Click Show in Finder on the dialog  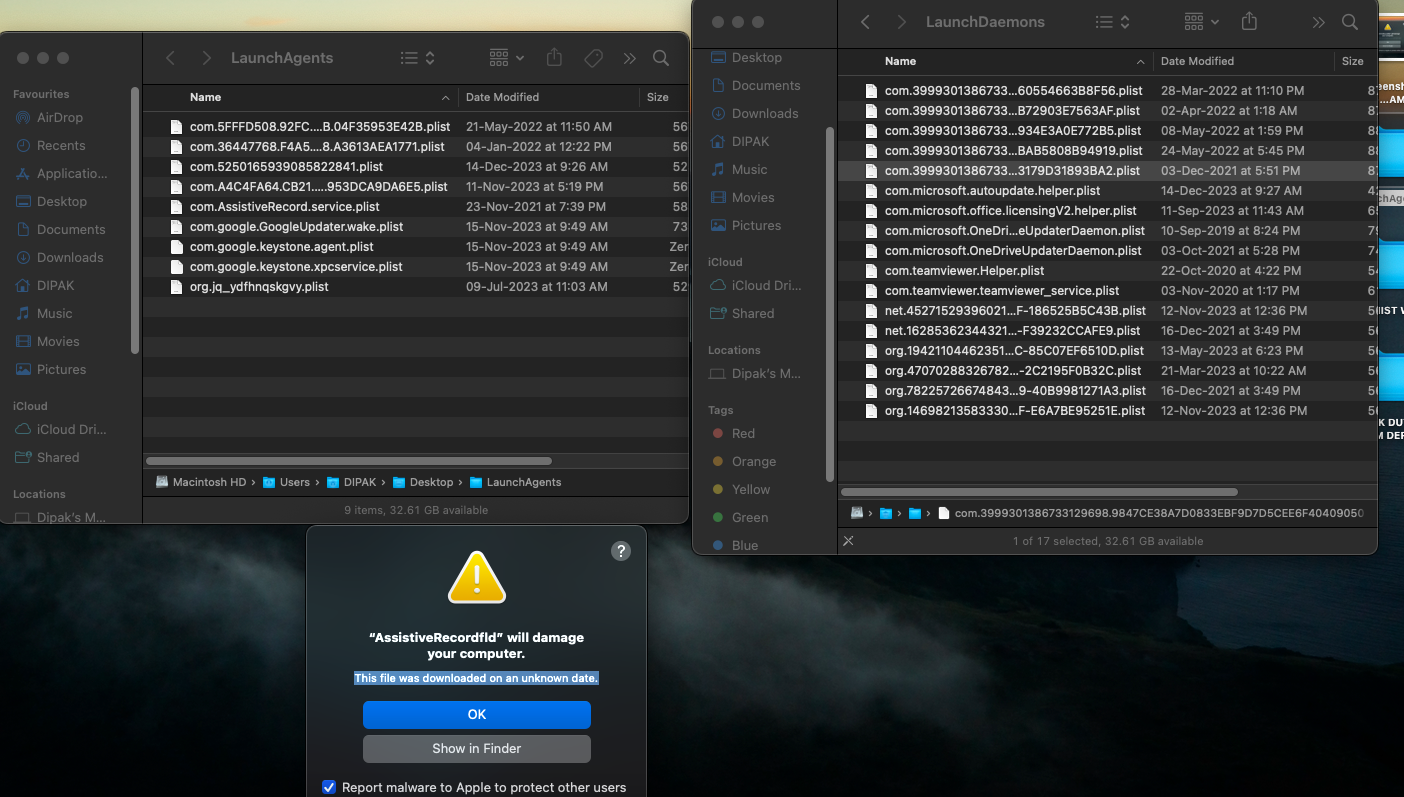tap(477, 748)
